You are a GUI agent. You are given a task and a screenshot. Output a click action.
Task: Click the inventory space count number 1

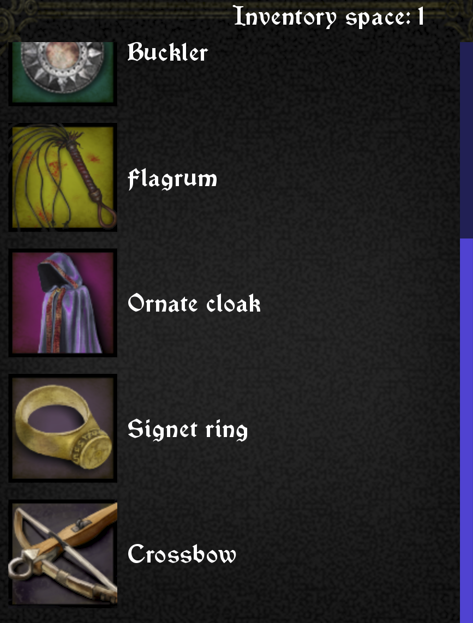420,17
